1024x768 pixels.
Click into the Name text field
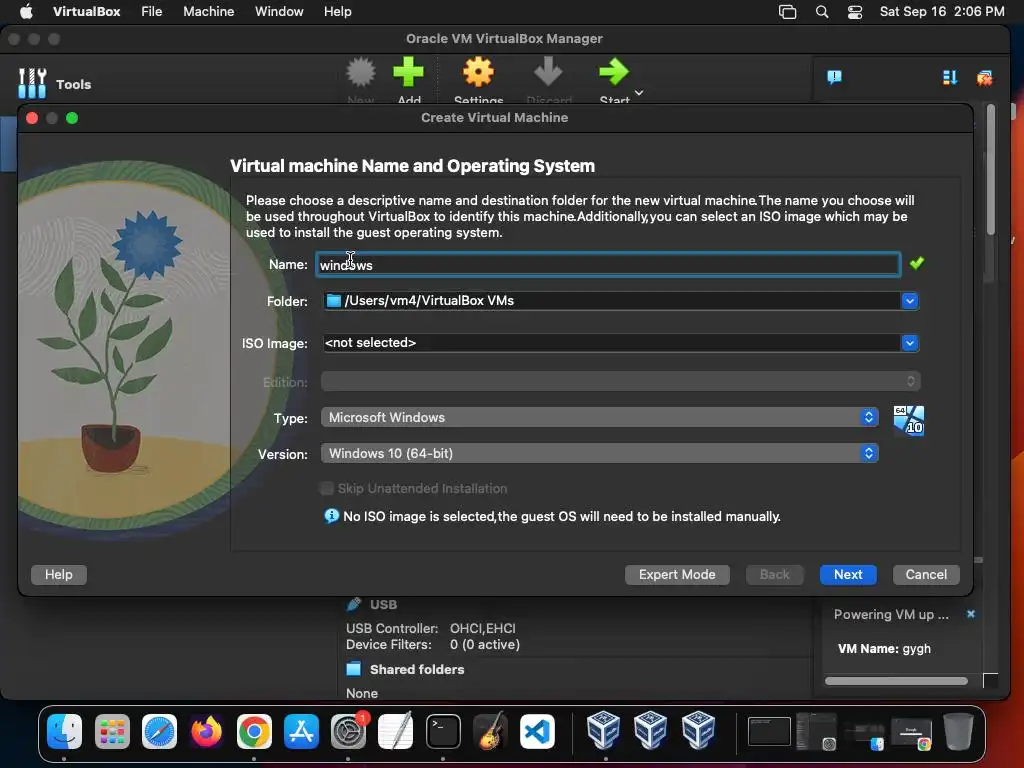click(608, 264)
